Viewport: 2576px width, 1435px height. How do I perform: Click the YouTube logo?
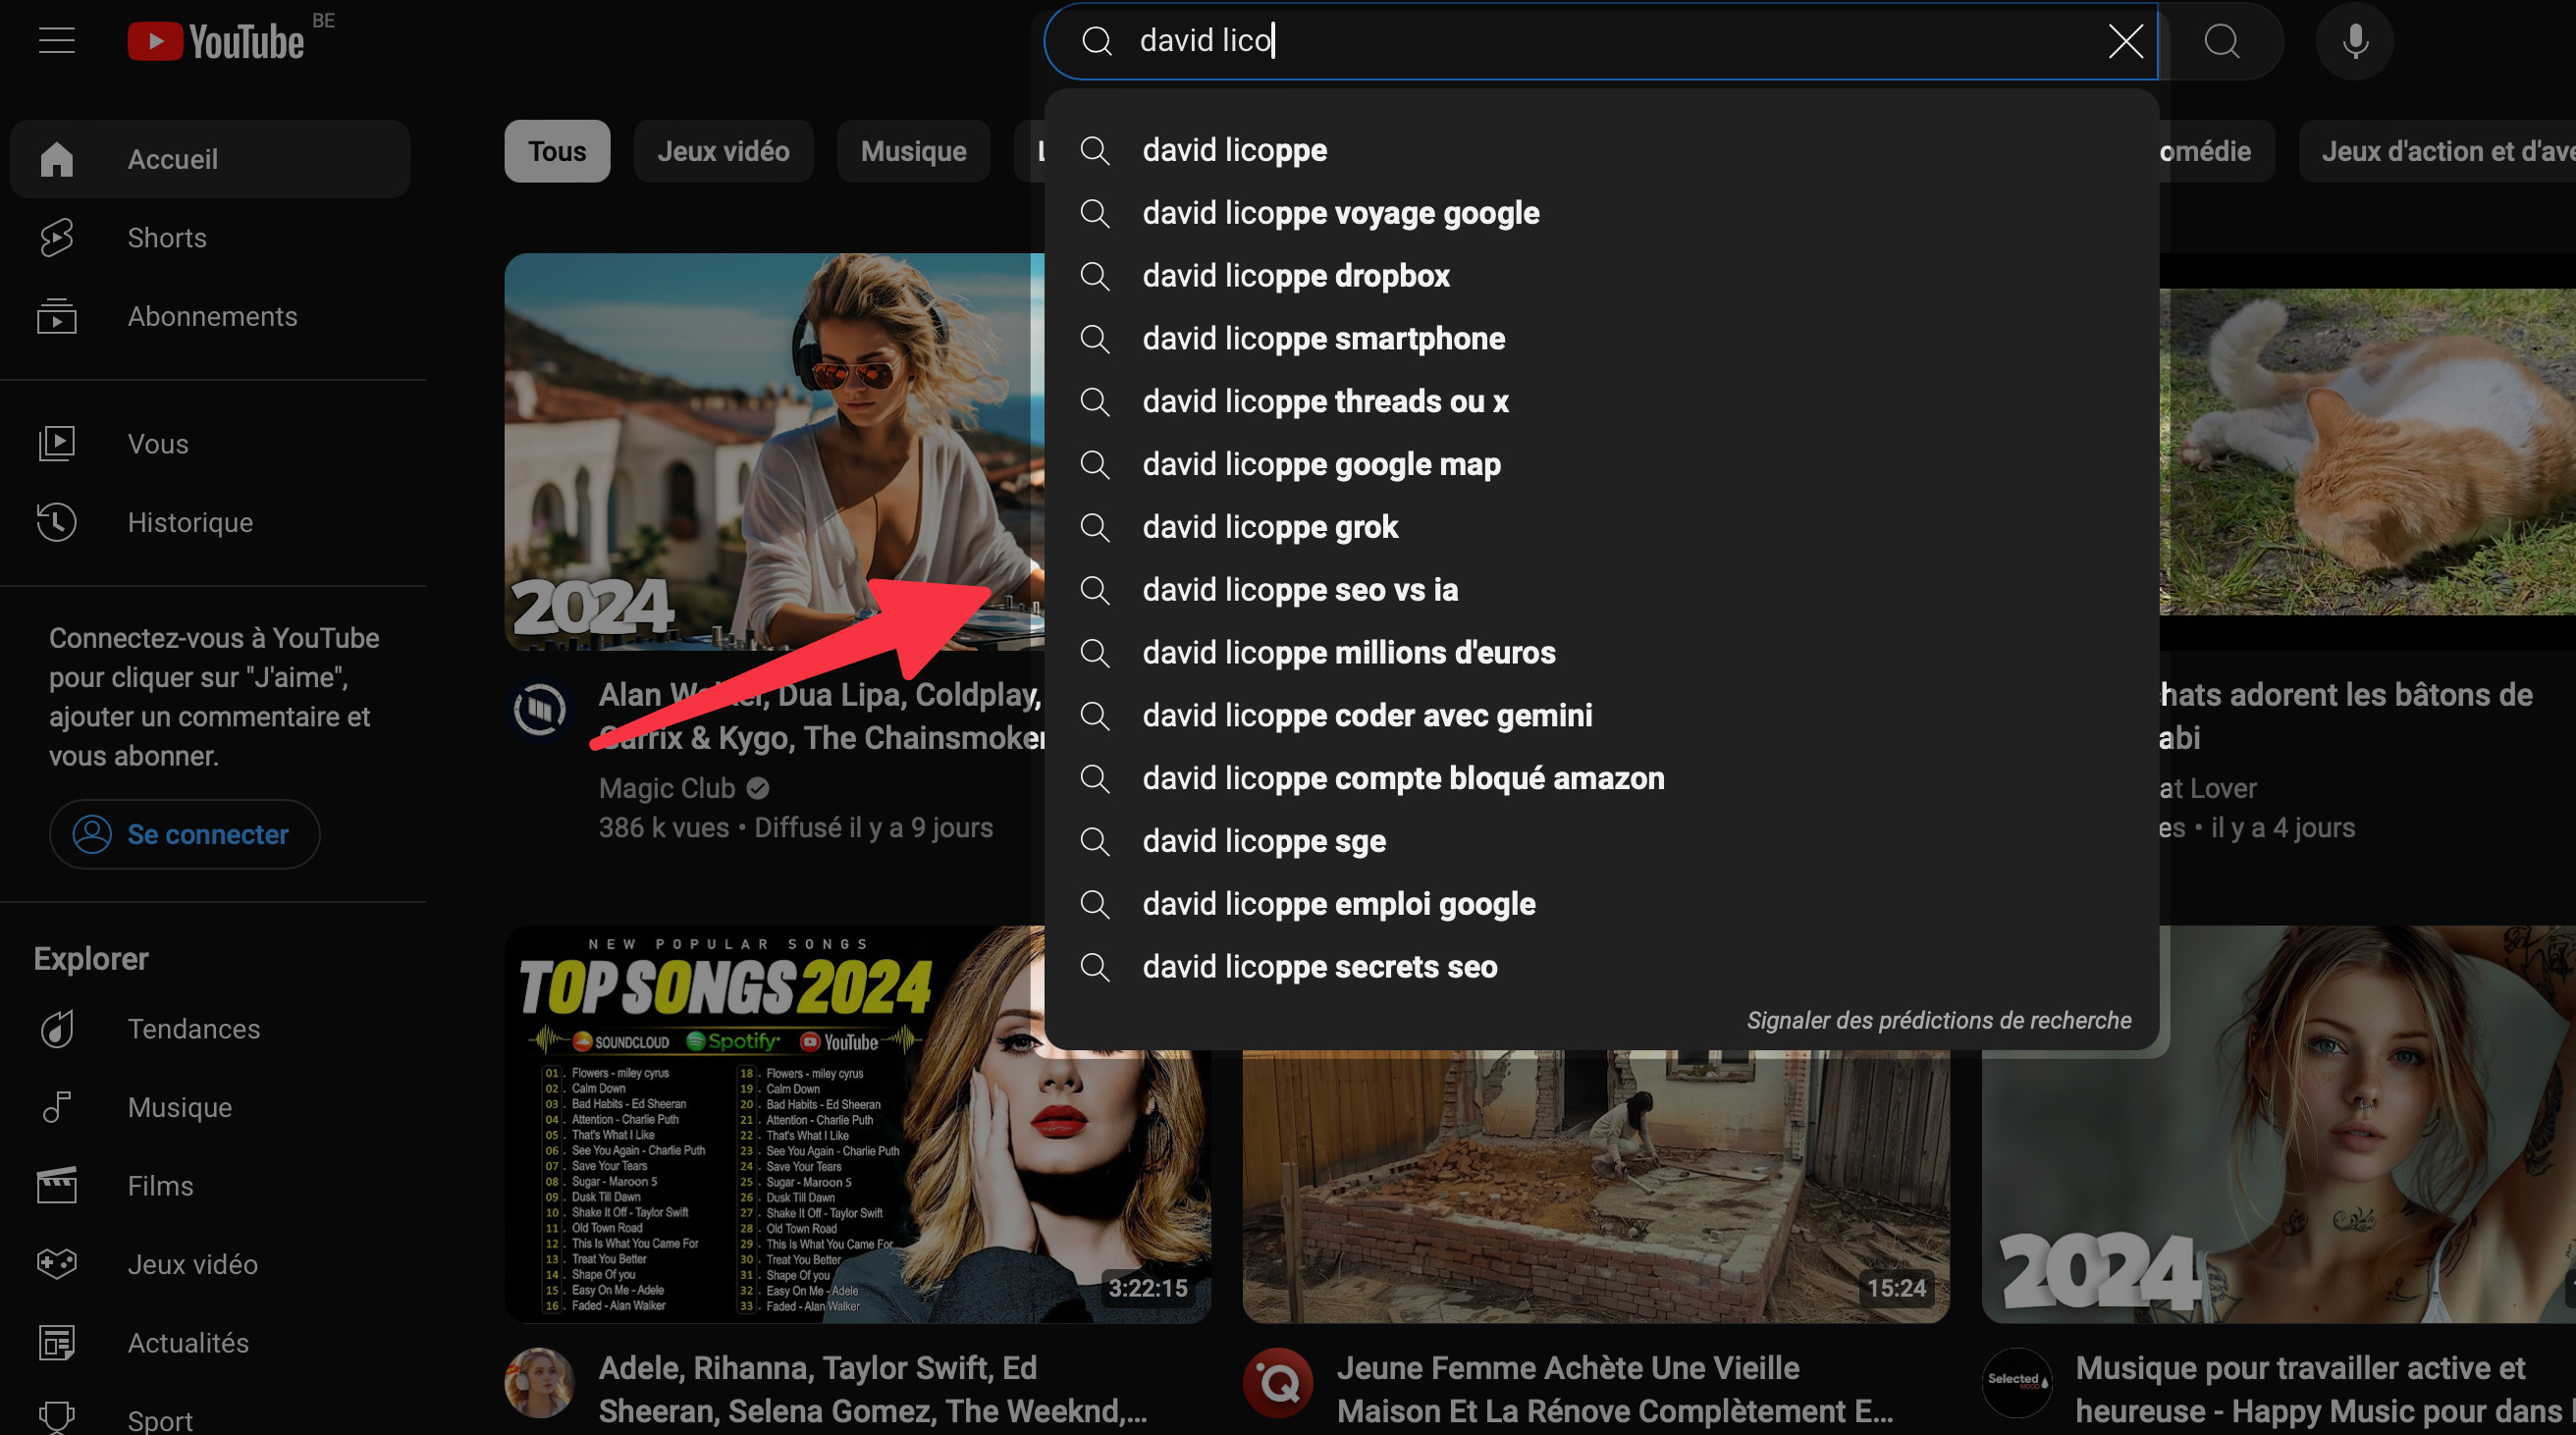tap(217, 41)
